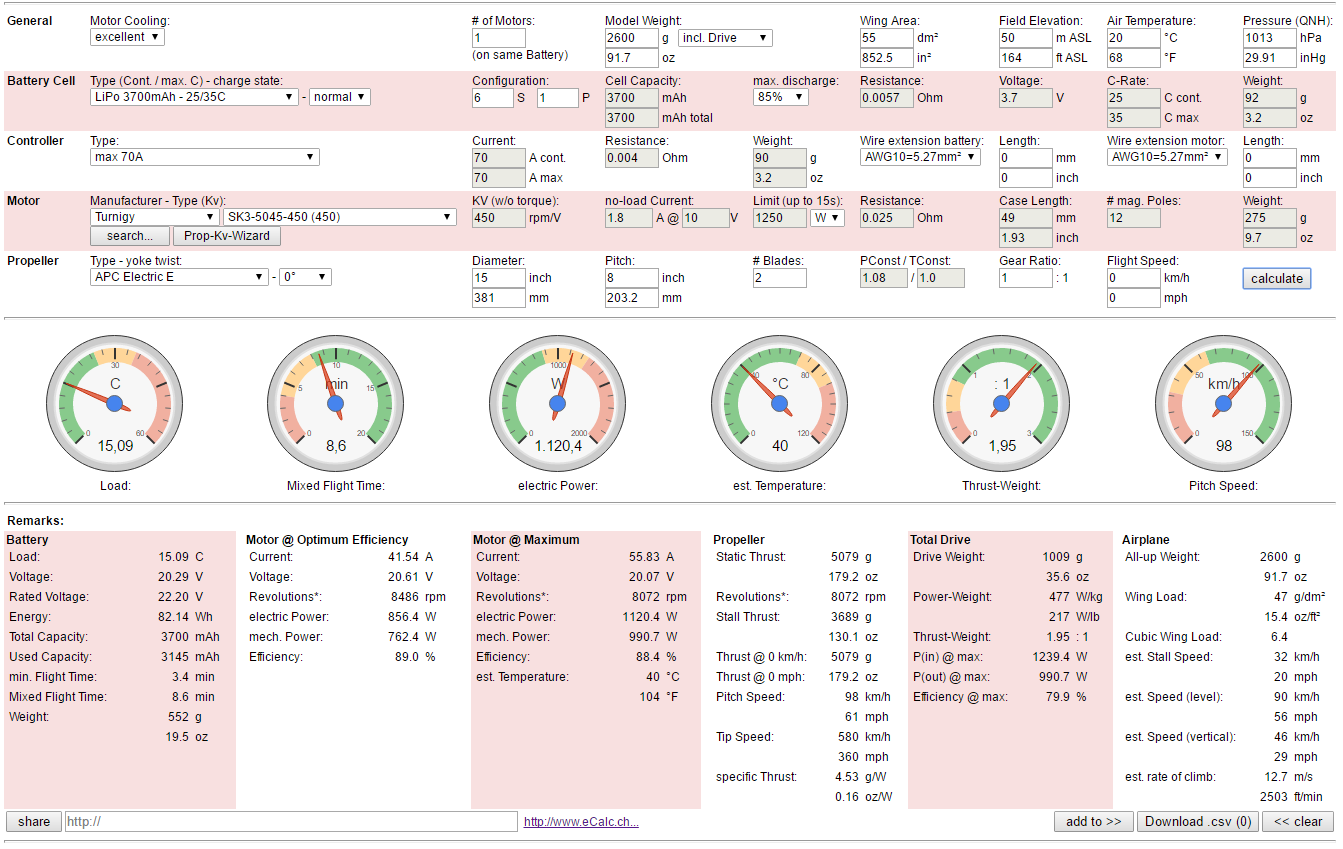Click the est. Temperature gauge
The width and height of the screenshot is (1343, 849).
780,403
